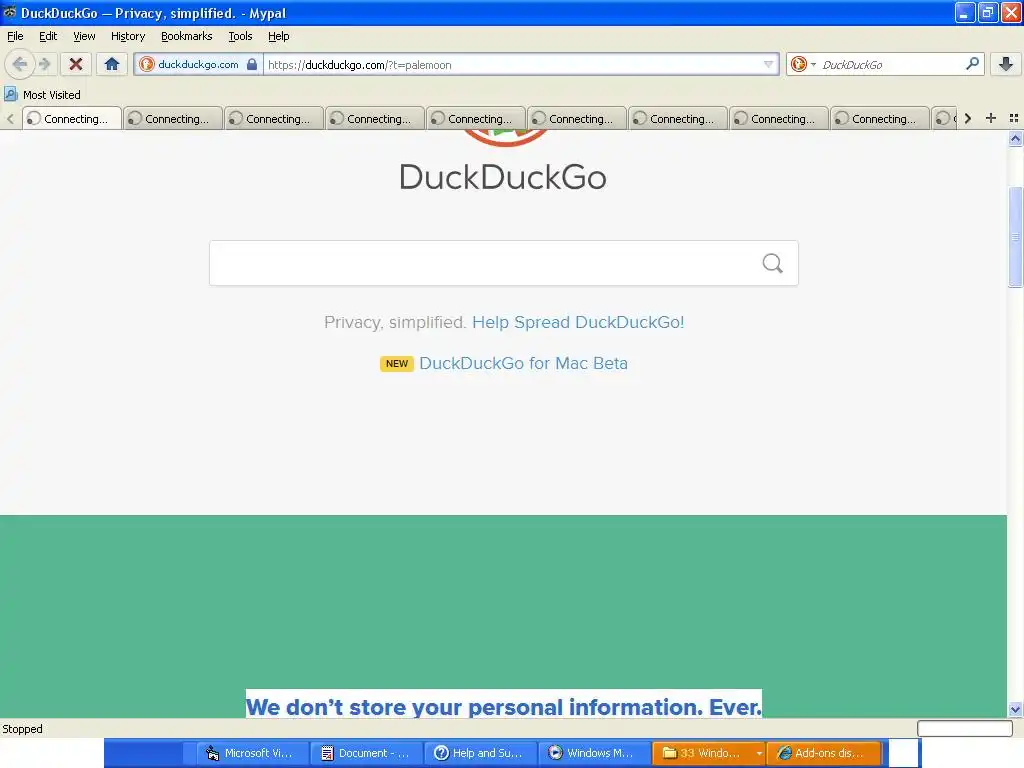Stop loading with the red X button
This screenshot has width=1024, height=768.
pos(76,64)
